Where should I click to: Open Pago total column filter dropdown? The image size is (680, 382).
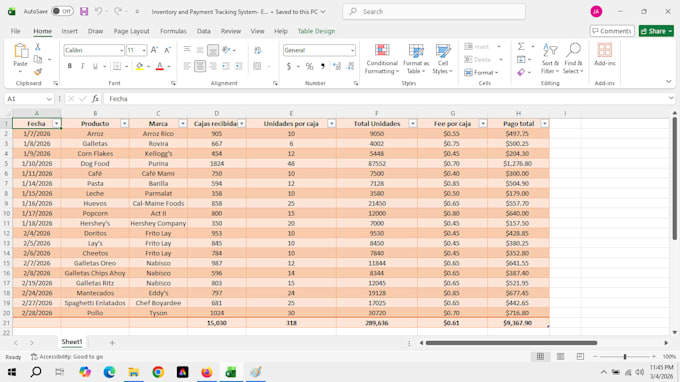click(545, 124)
